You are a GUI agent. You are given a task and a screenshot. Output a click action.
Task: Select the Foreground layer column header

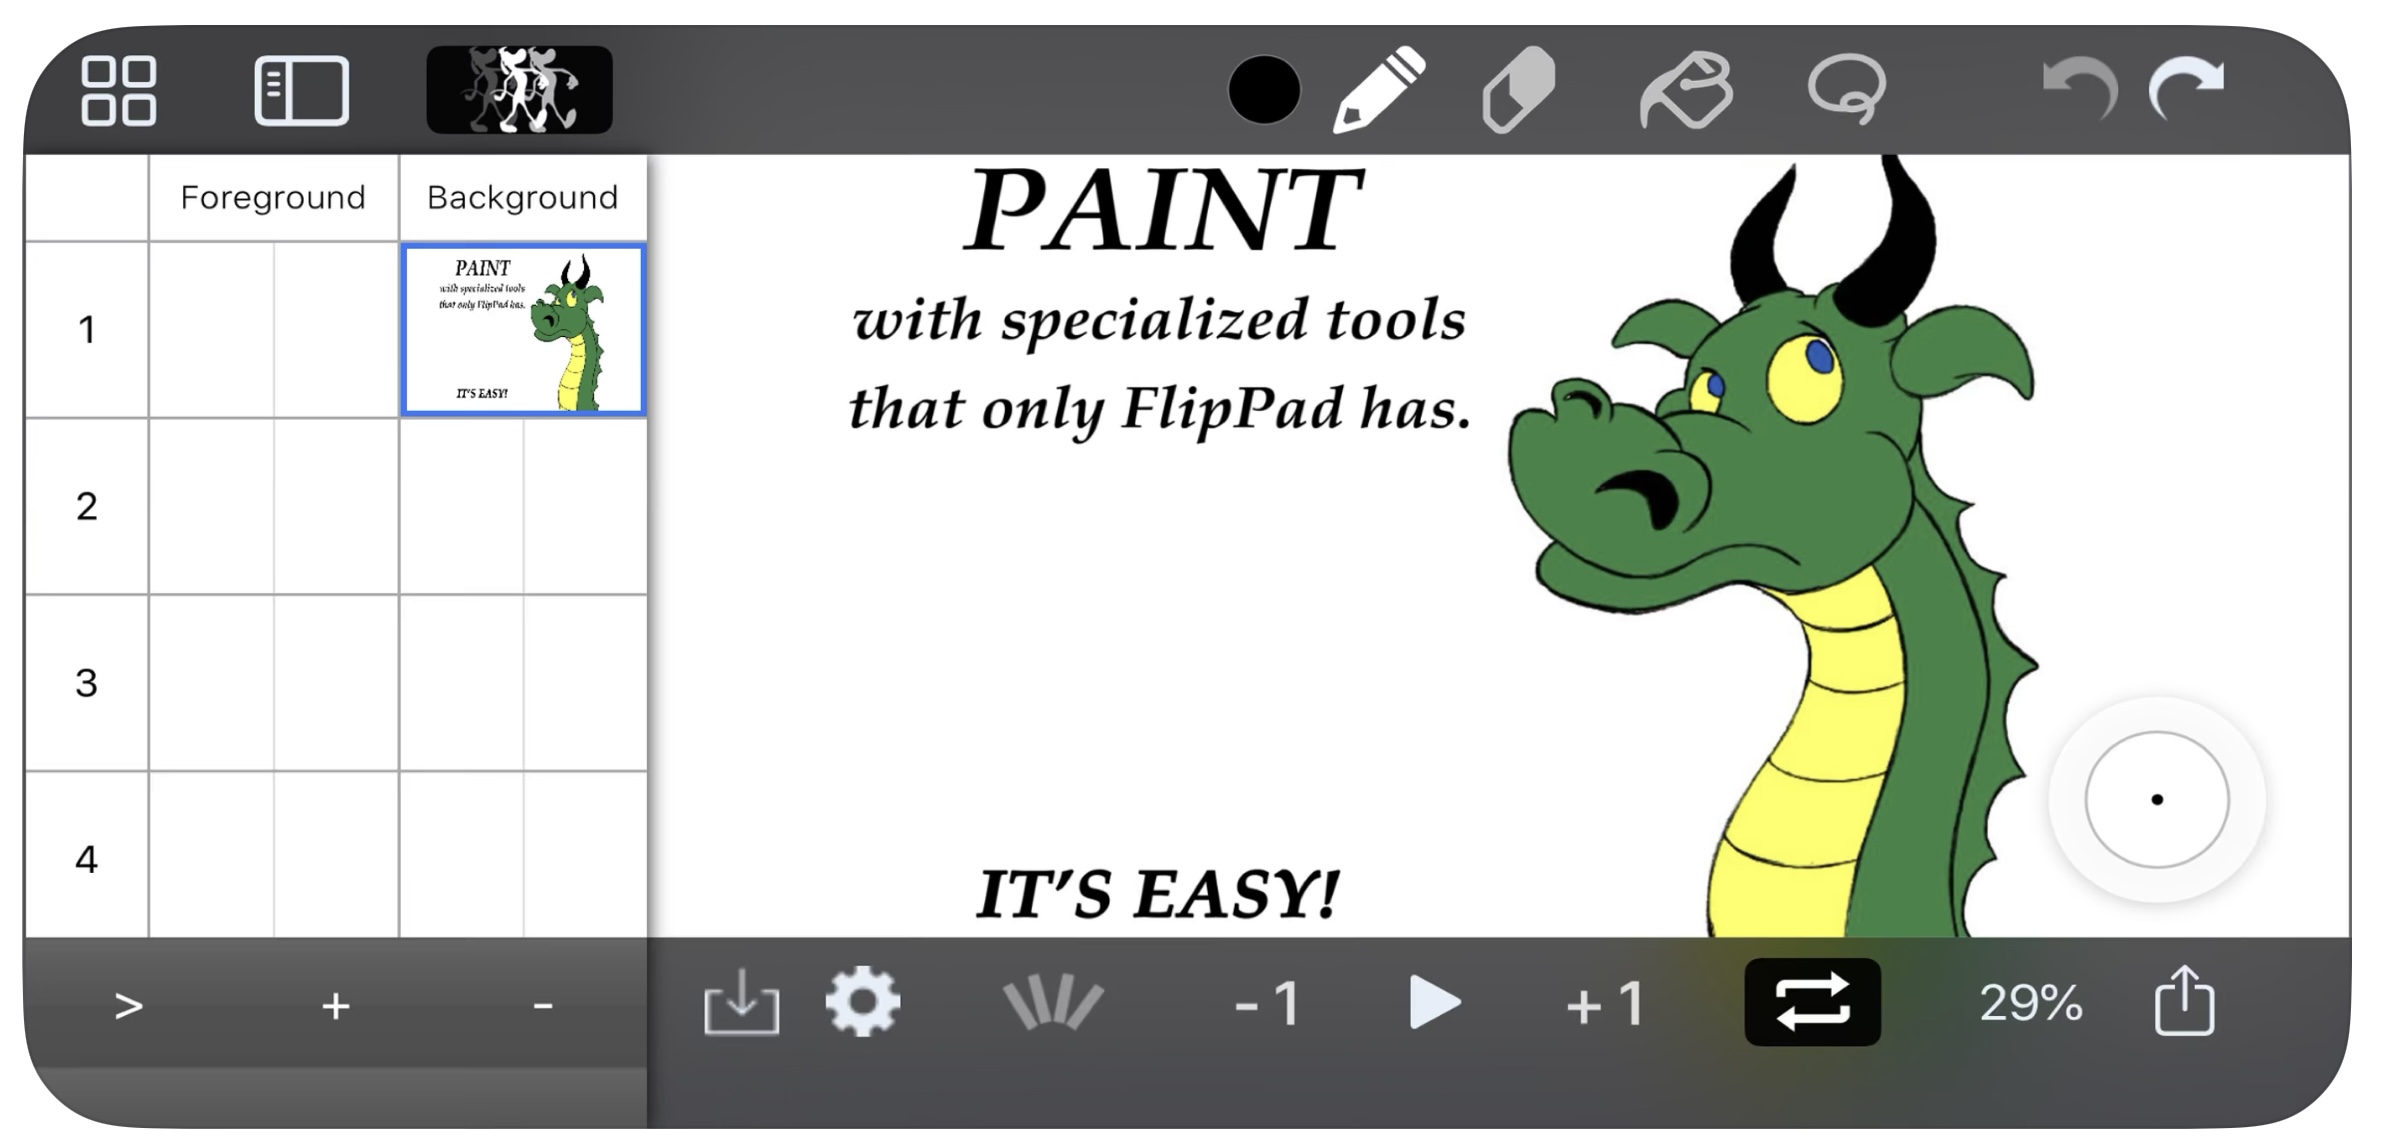pos(273,198)
